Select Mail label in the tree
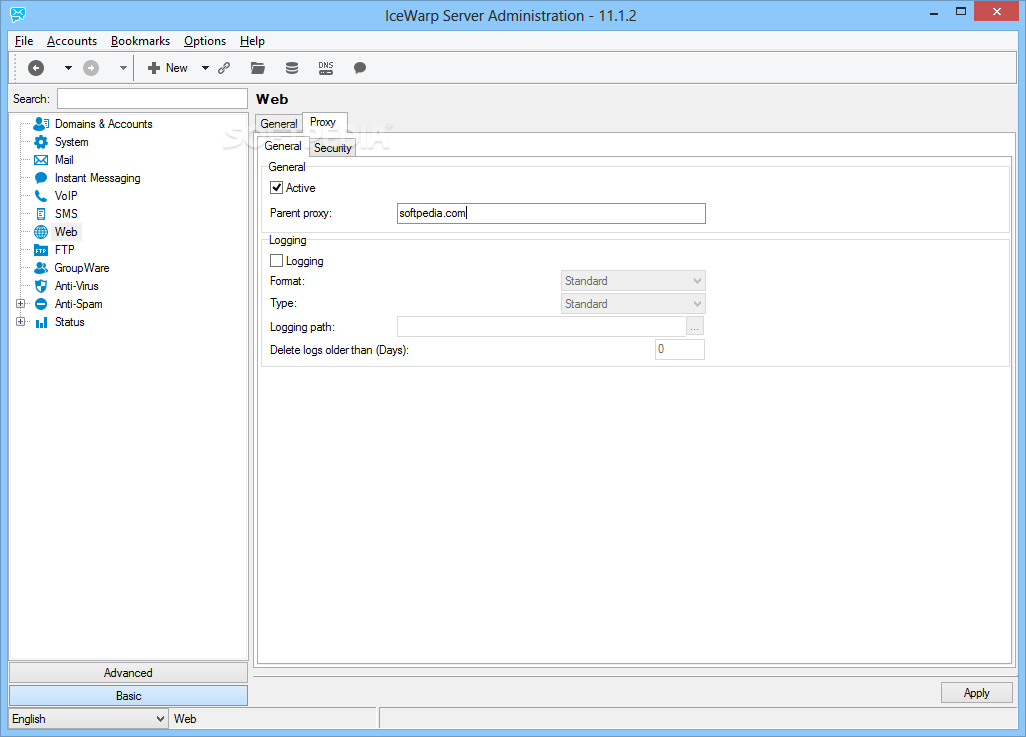 64,160
